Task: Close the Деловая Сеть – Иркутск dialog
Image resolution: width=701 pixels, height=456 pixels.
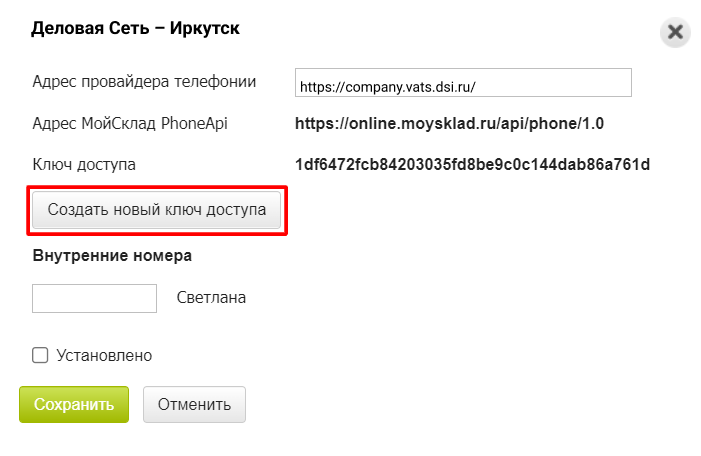Action: pos(675,32)
